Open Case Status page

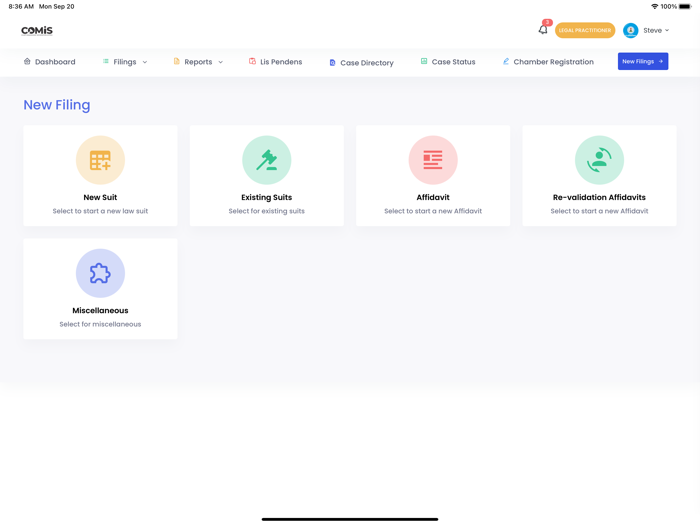(x=448, y=62)
